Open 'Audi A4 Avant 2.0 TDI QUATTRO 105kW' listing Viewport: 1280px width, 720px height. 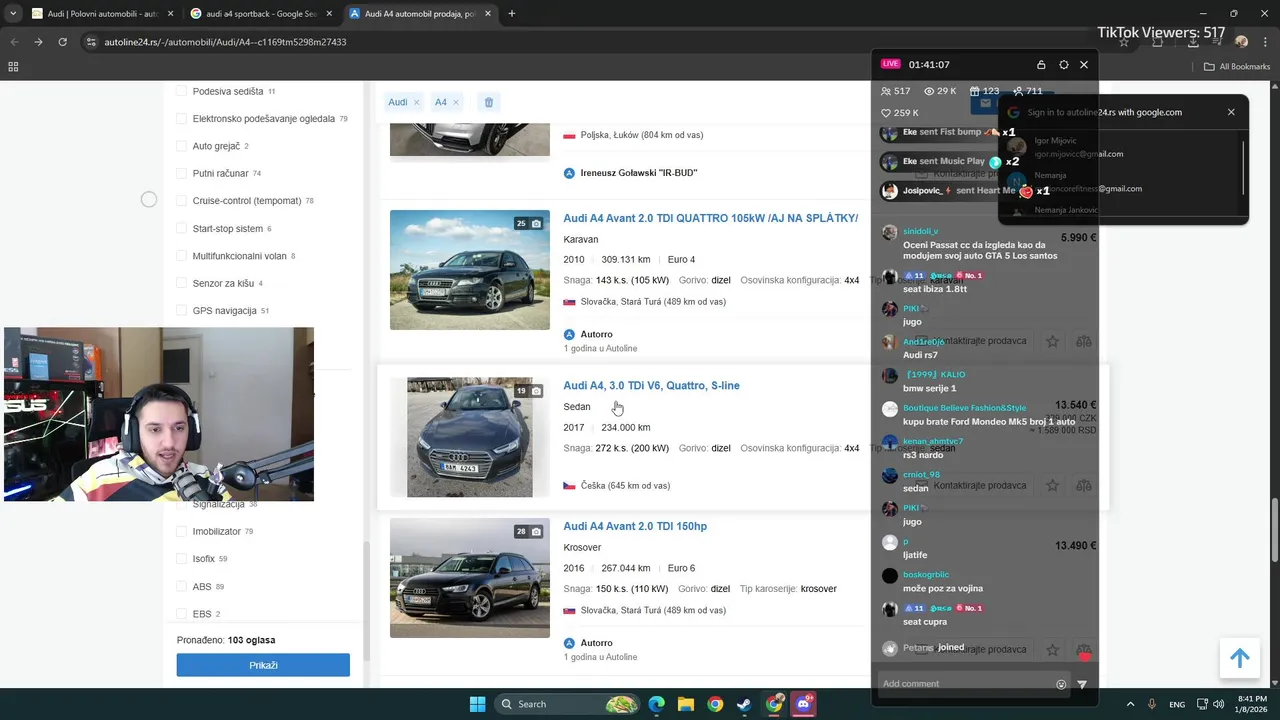tap(710, 218)
